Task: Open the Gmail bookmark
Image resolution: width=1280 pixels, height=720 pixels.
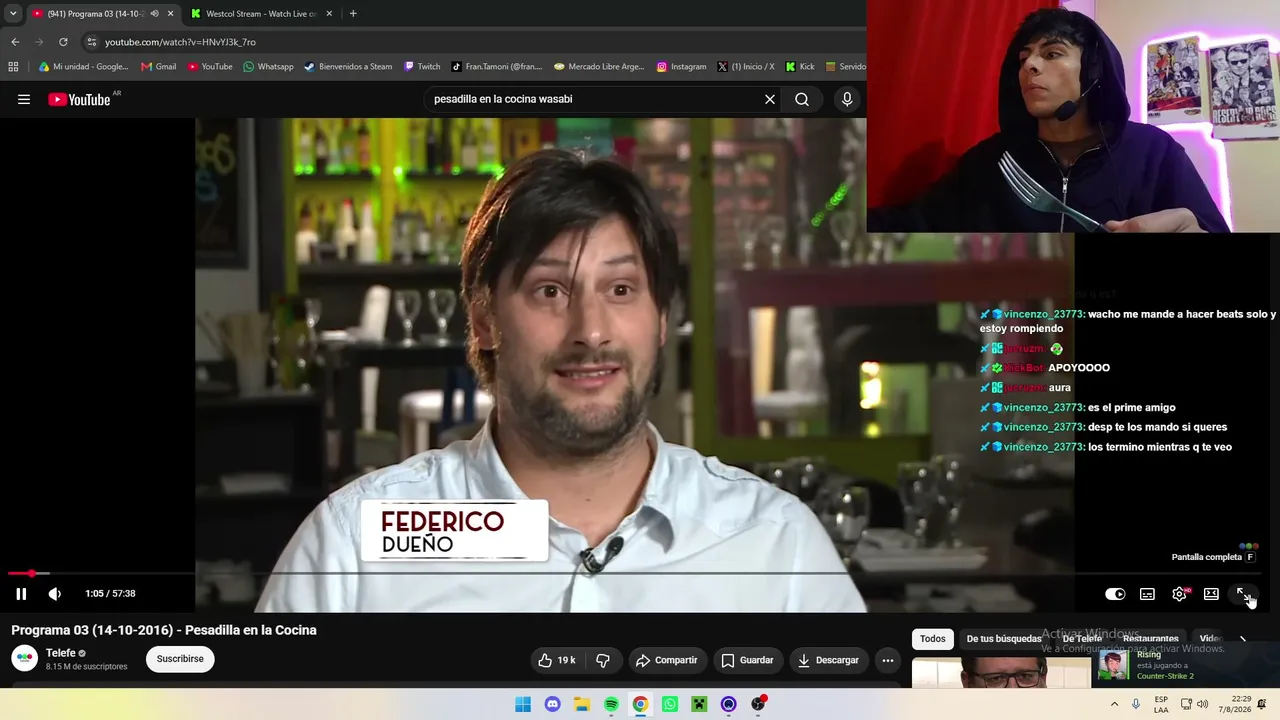Action: [158, 67]
